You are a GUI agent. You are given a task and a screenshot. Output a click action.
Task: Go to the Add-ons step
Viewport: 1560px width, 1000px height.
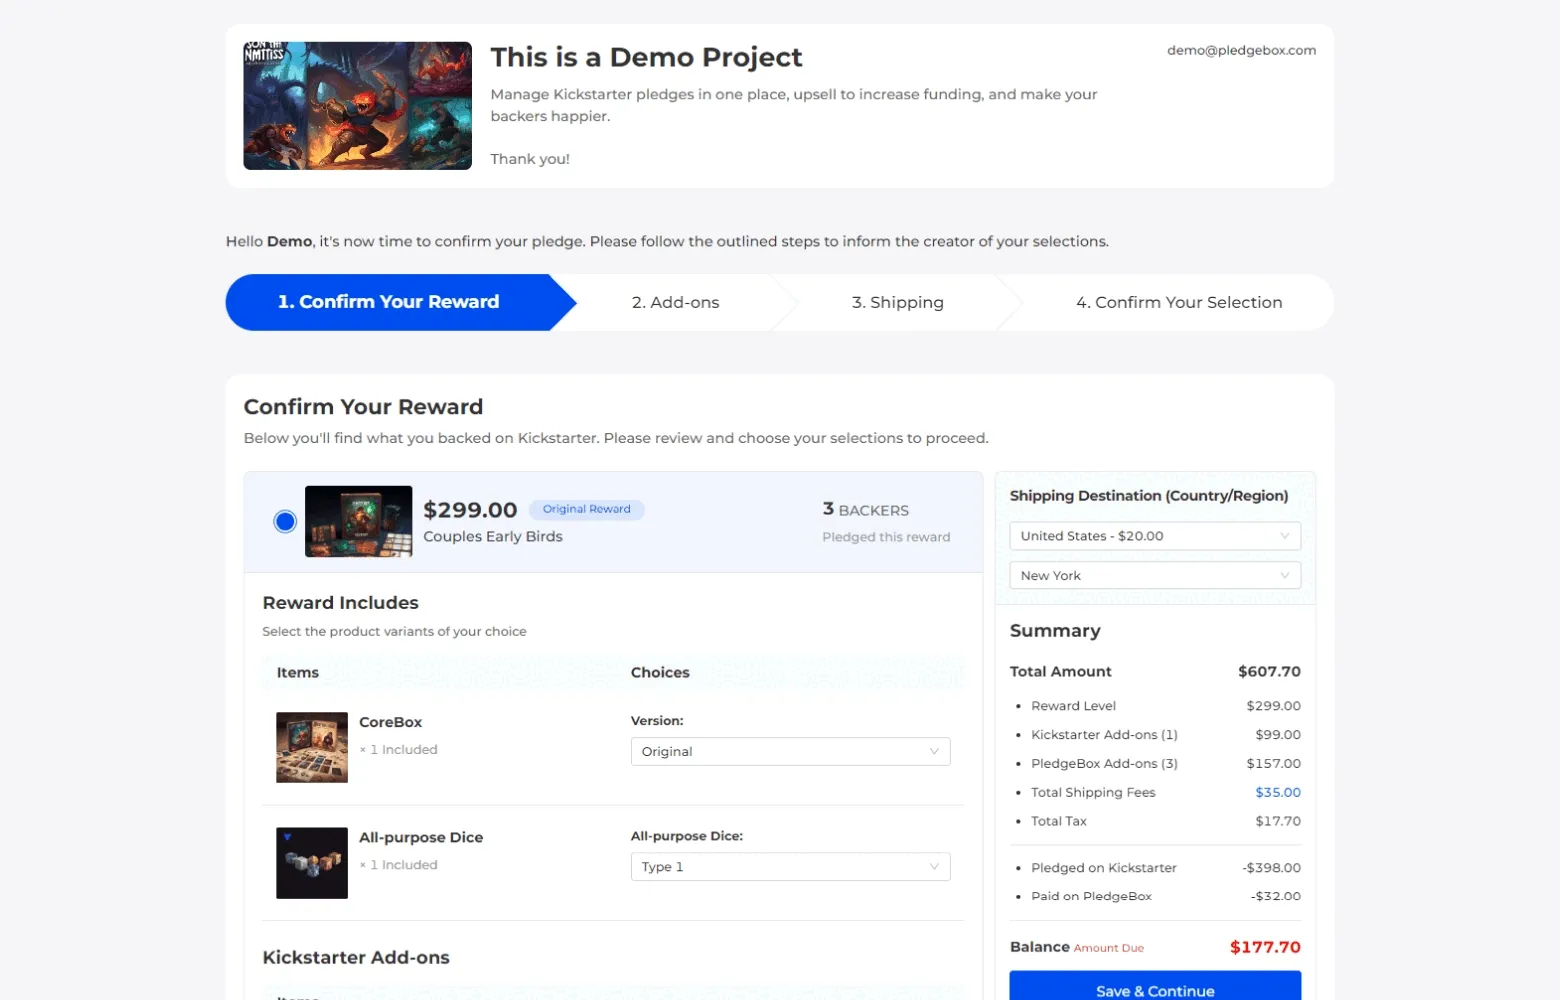(x=675, y=303)
